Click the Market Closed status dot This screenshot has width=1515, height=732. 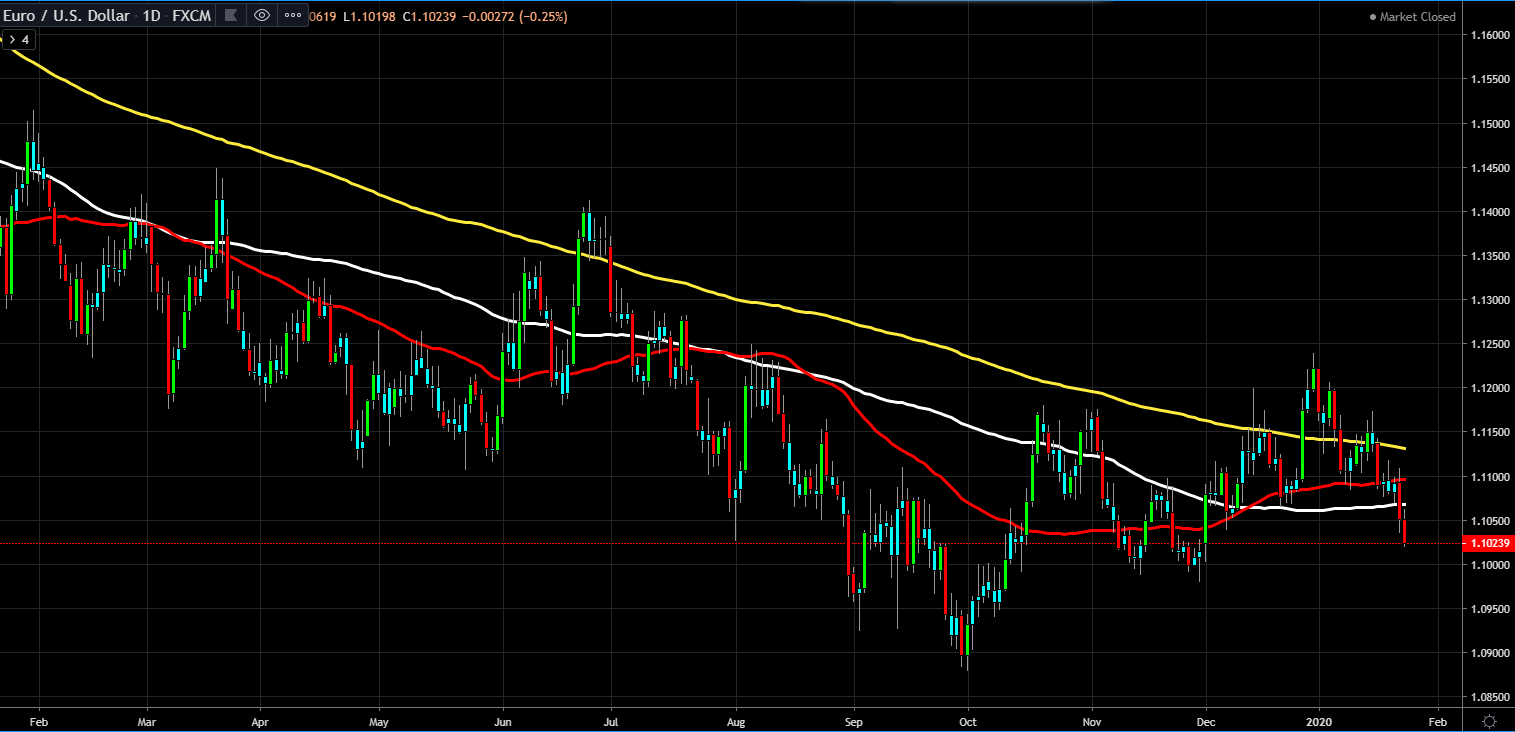point(1373,17)
